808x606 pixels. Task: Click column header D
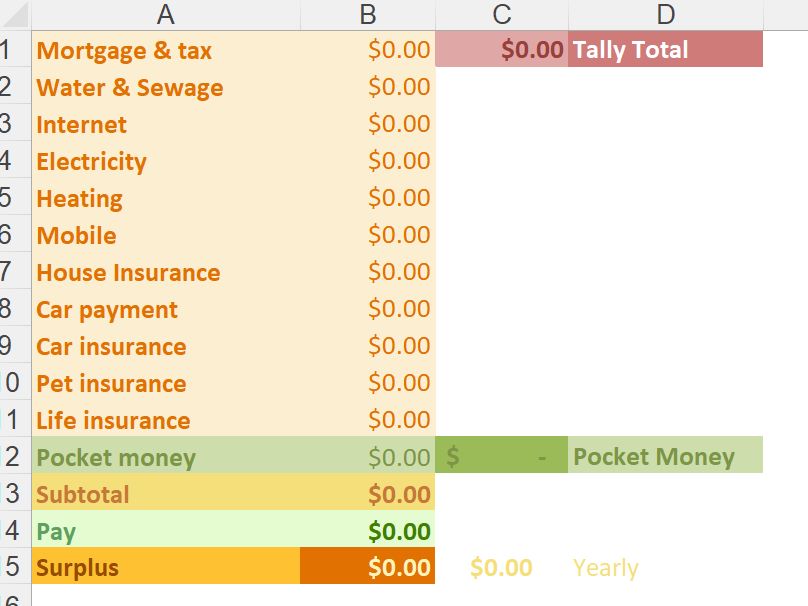665,14
